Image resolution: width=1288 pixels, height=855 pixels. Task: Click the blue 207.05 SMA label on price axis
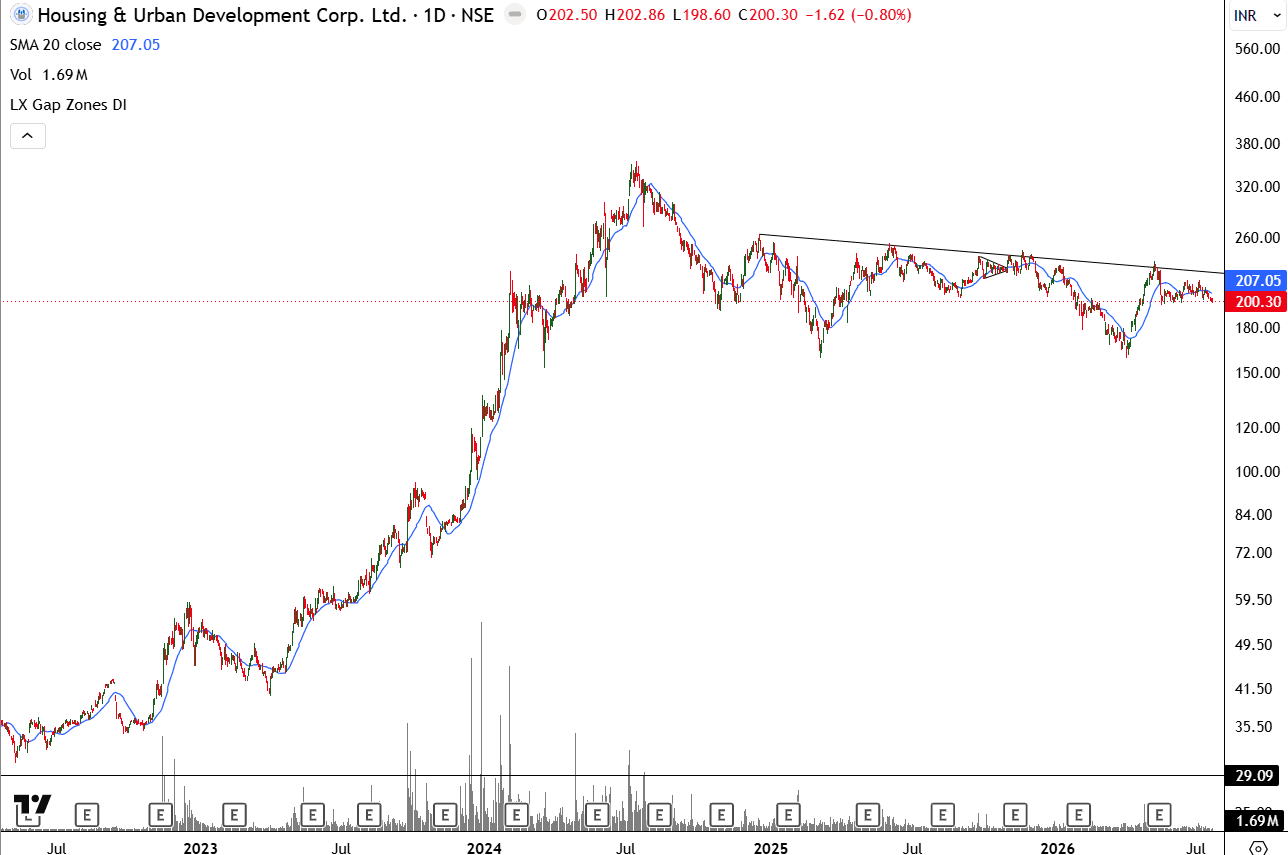click(1256, 281)
